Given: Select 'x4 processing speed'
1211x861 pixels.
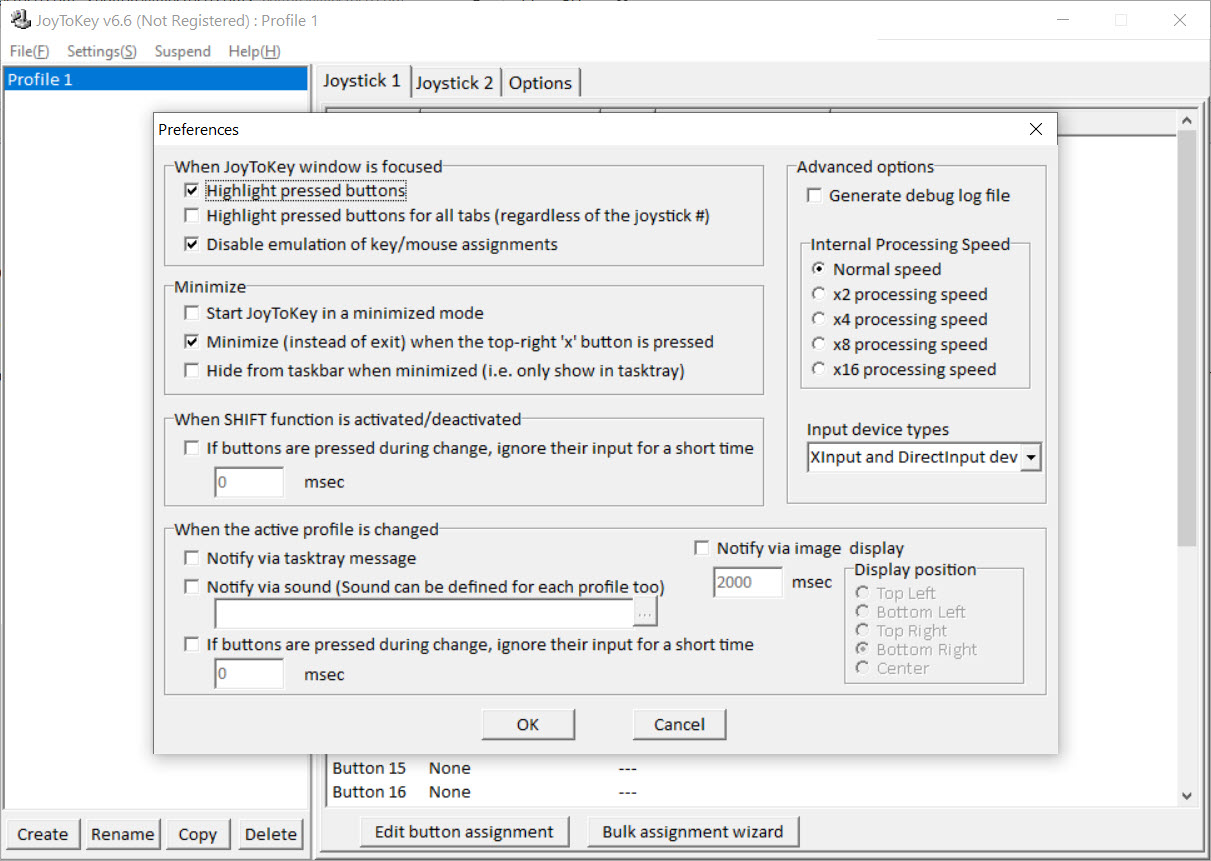Looking at the screenshot, I should [817, 318].
